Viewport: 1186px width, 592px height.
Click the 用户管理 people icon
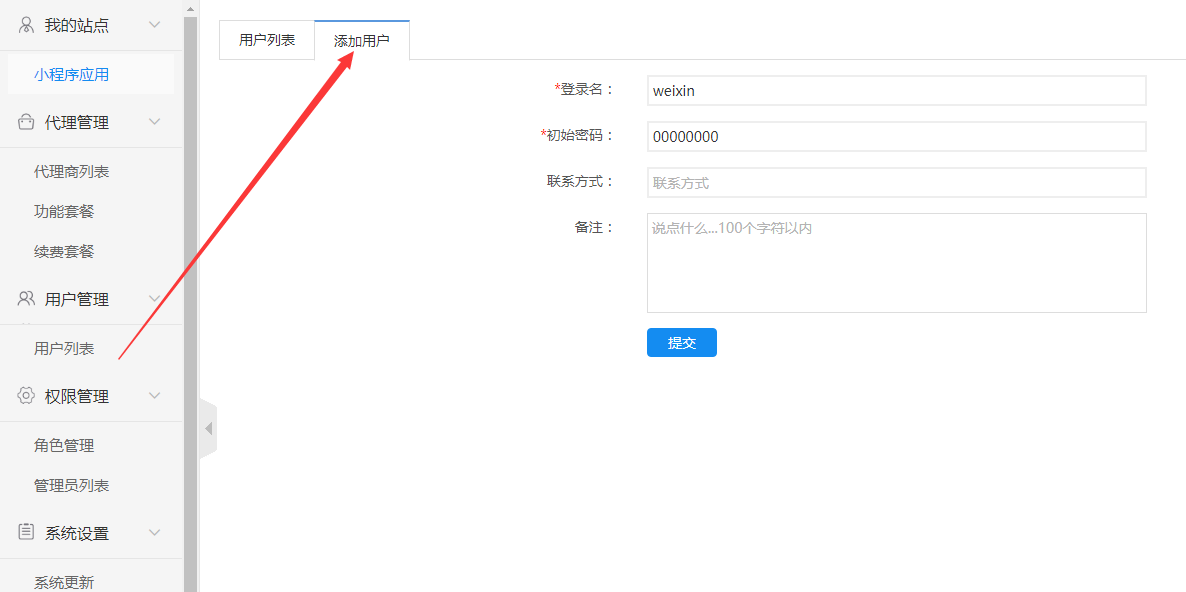26,299
